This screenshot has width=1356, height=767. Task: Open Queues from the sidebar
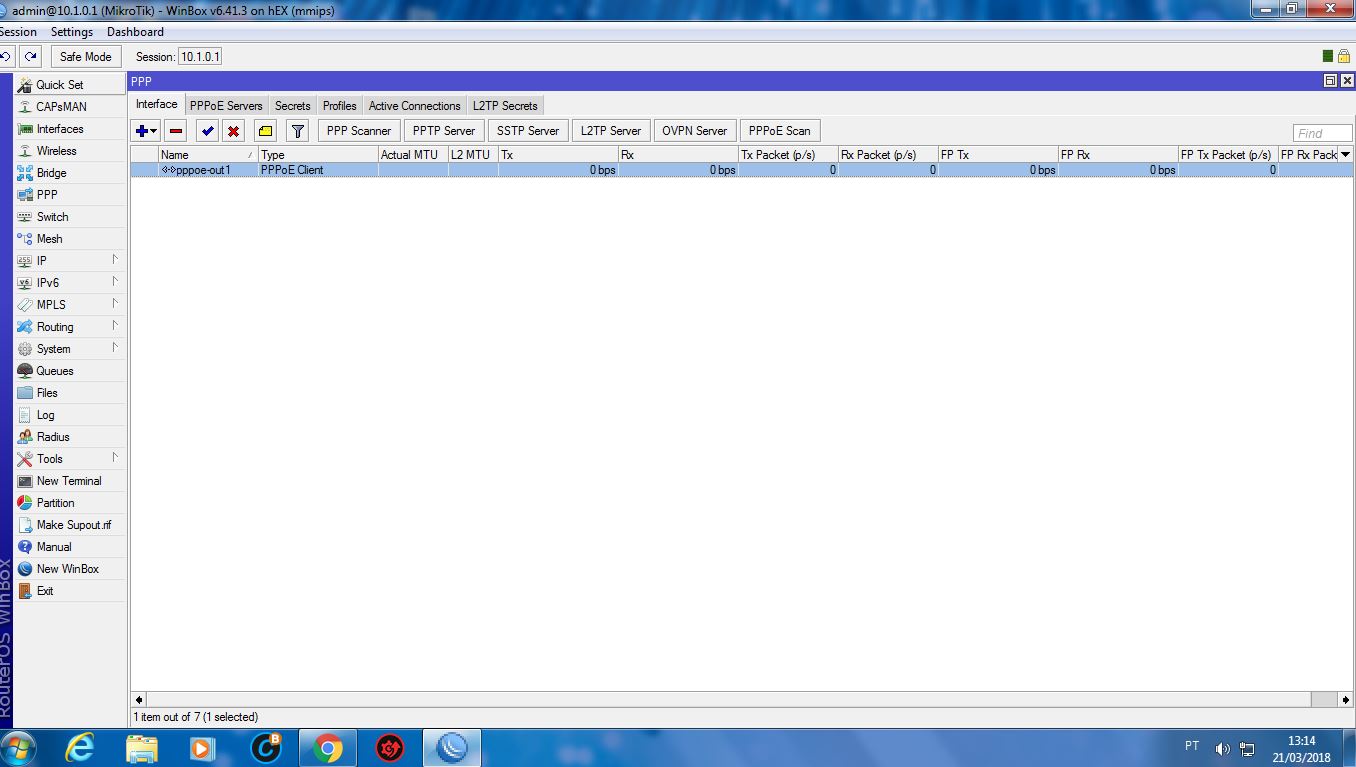point(70,371)
